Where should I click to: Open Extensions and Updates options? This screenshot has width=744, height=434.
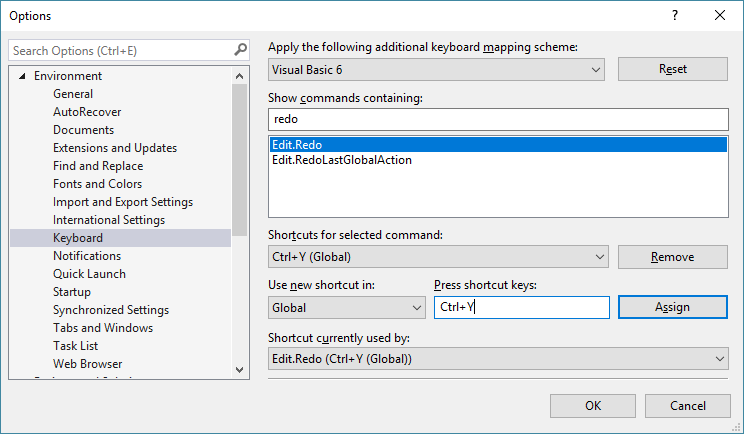pyautogui.click(x=115, y=148)
